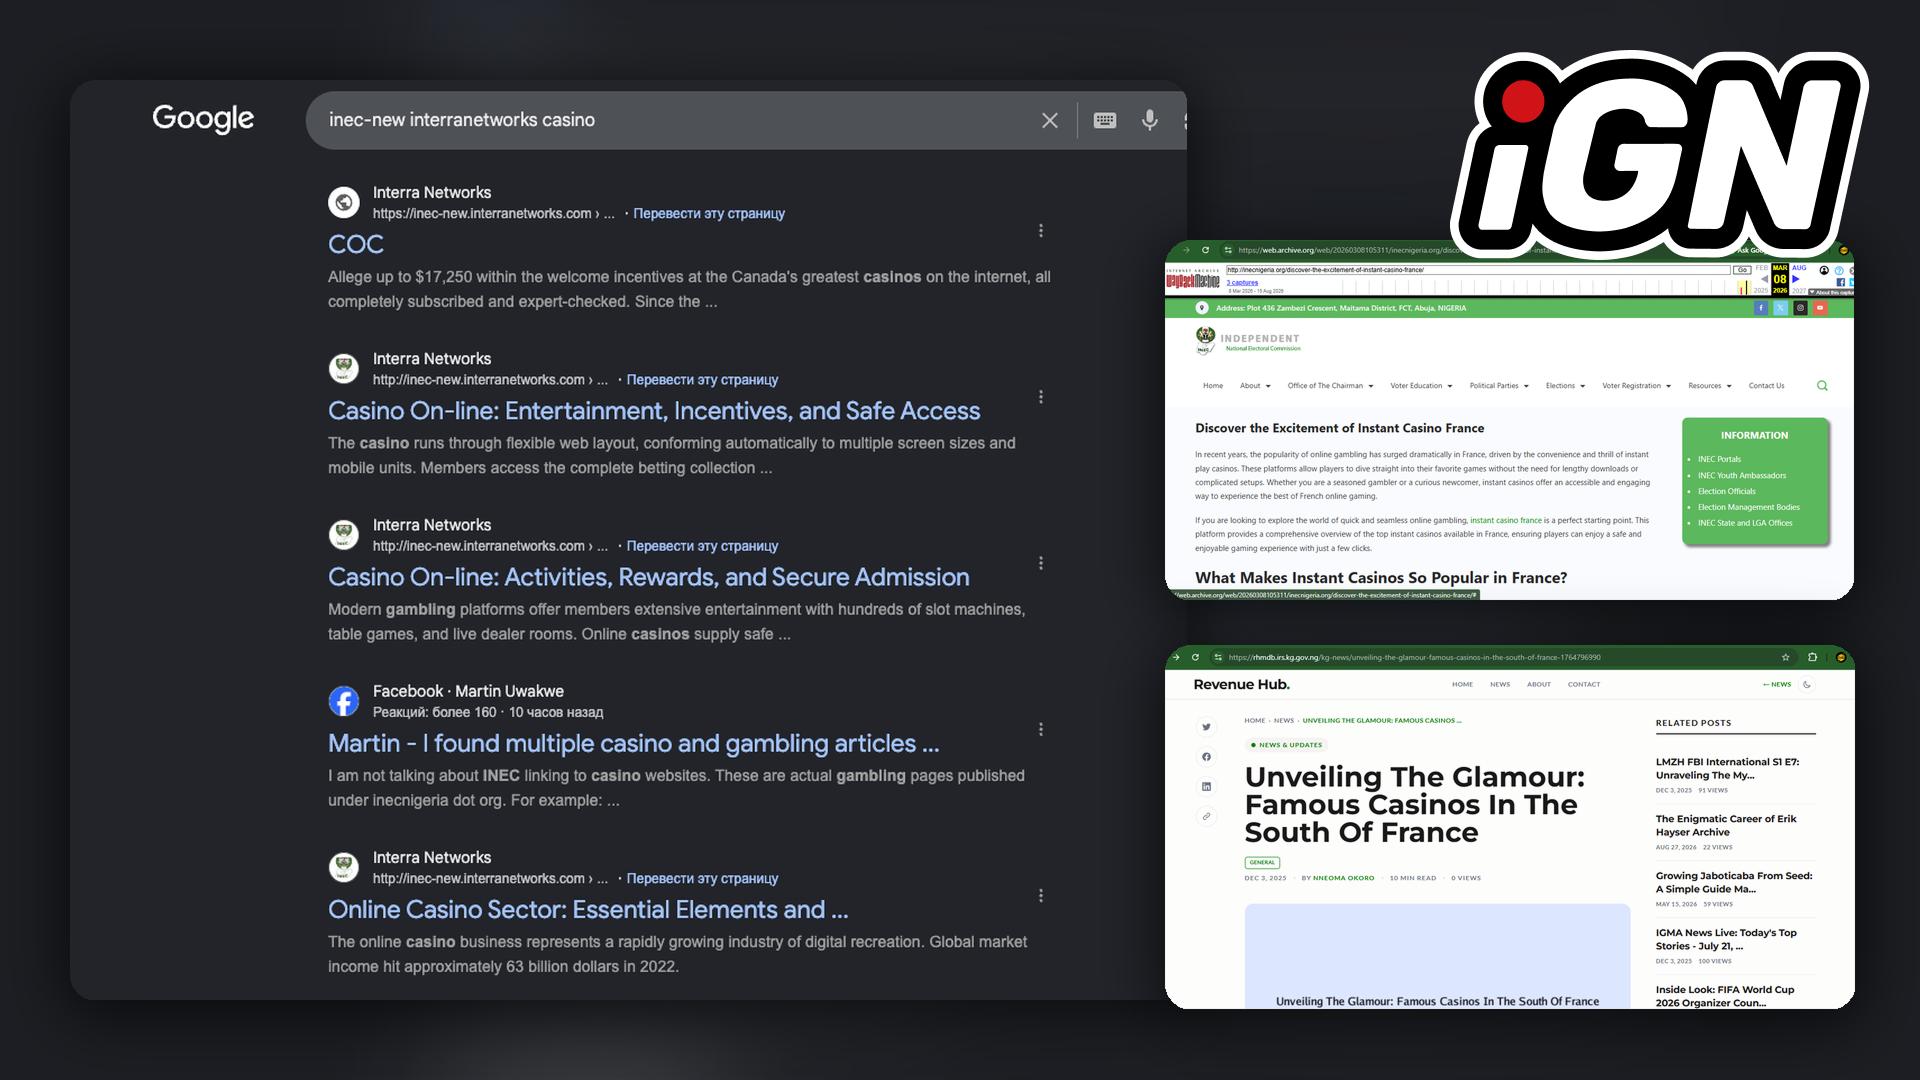Open the COC search result
This screenshot has height=1080, width=1920.
(x=356, y=244)
